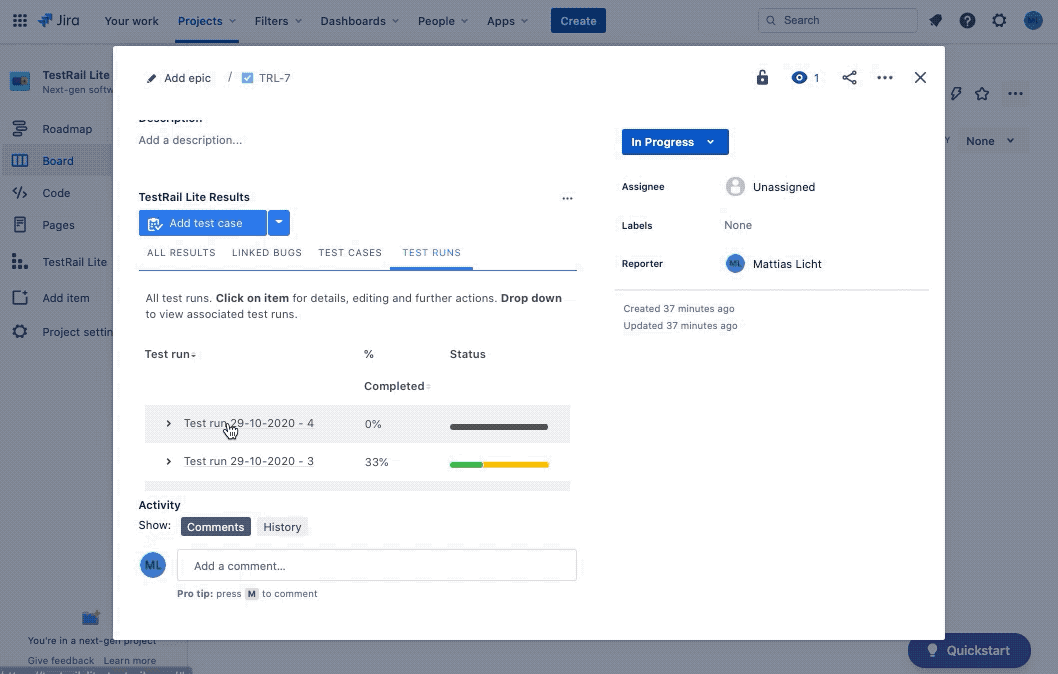Viewport: 1058px width, 674px height.
Task: Open the Projects dropdown menu
Action: click(x=206, y=21)
